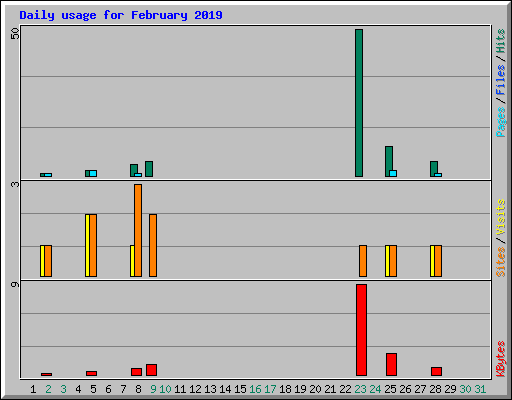Click the large red KBytes bar on day 23
The width and height of the screenshot is (512, 400).
[x=361, y=330]
